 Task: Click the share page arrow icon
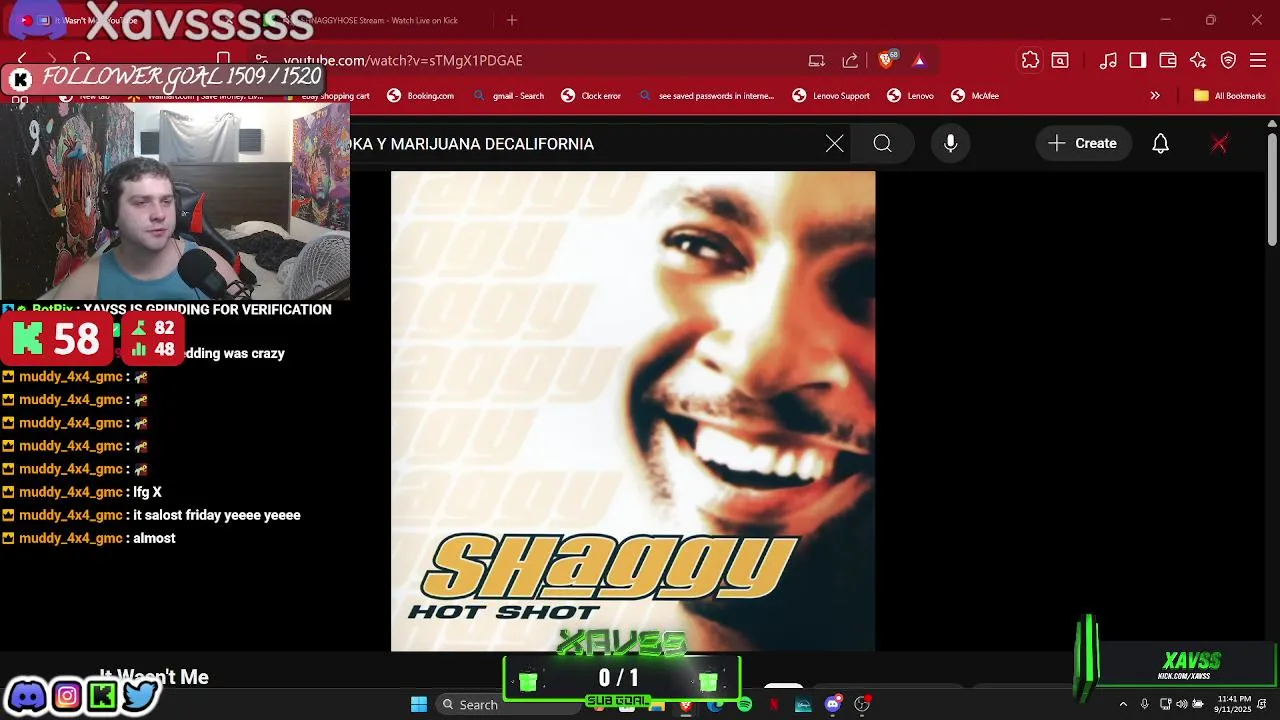click(850, 61)
